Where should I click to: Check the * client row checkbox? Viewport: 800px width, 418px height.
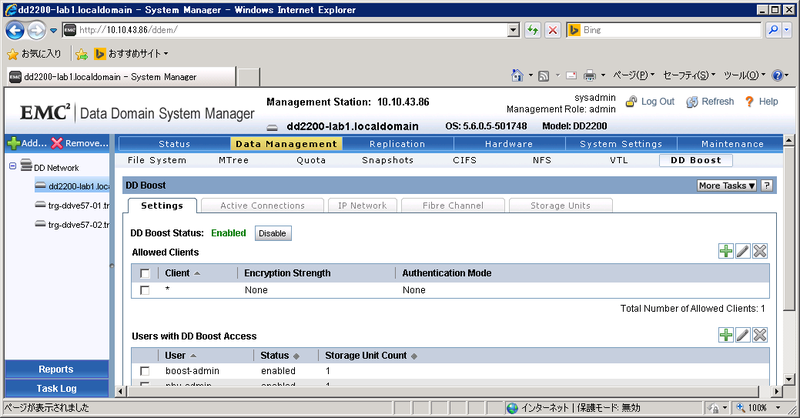point(145,290)
